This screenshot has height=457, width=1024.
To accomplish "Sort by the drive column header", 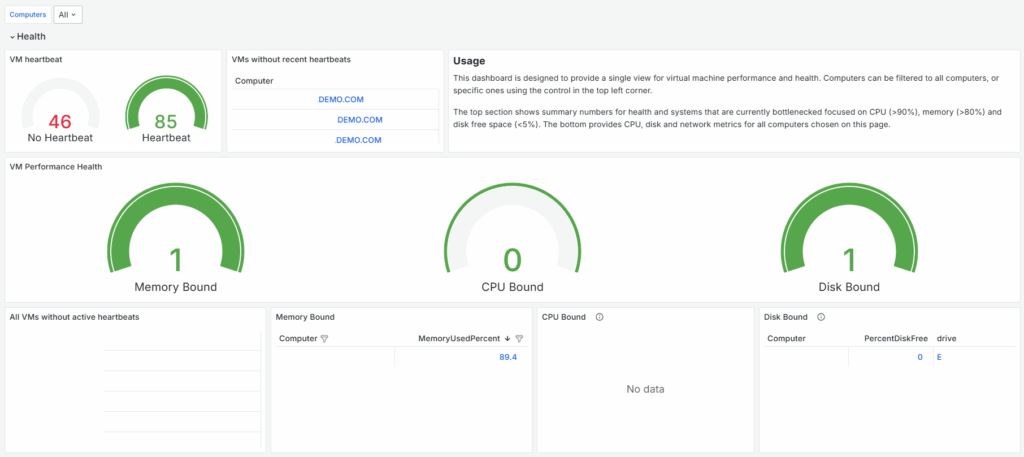I will [947, 338].
